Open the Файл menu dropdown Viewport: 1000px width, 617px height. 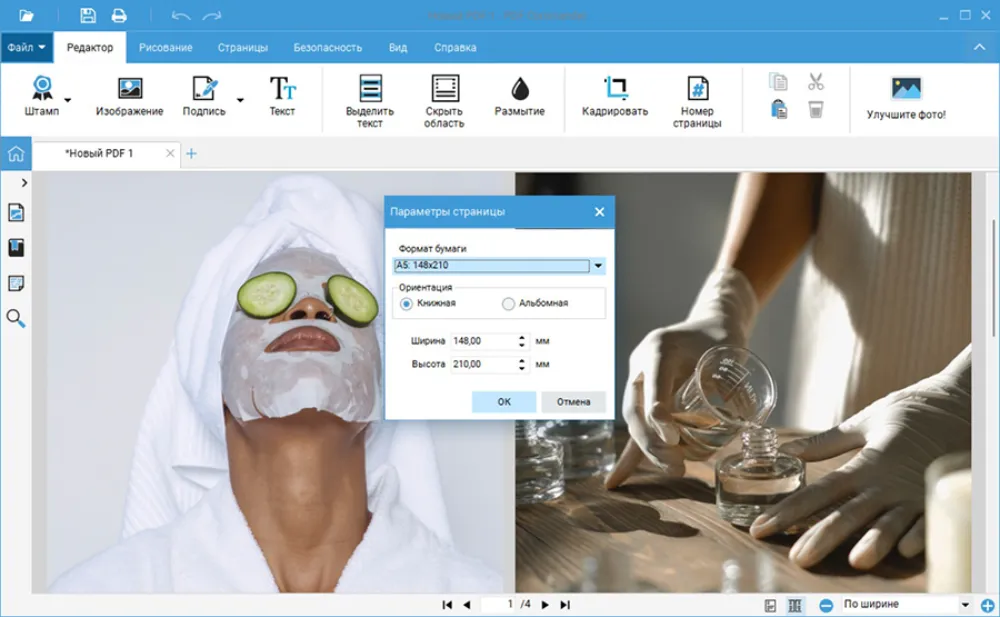tap(26, 47)
